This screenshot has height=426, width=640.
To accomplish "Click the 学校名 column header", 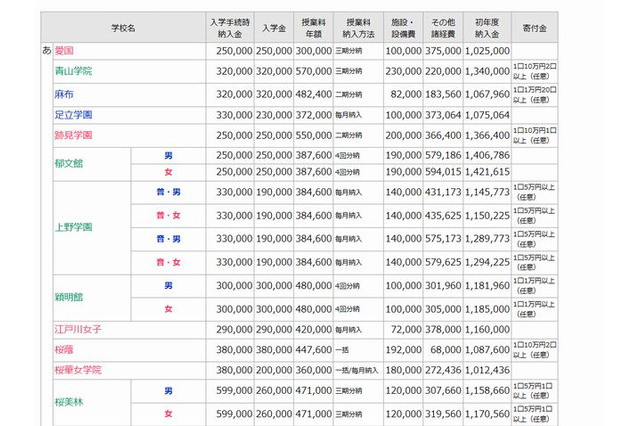I will (x=123, y=28).
